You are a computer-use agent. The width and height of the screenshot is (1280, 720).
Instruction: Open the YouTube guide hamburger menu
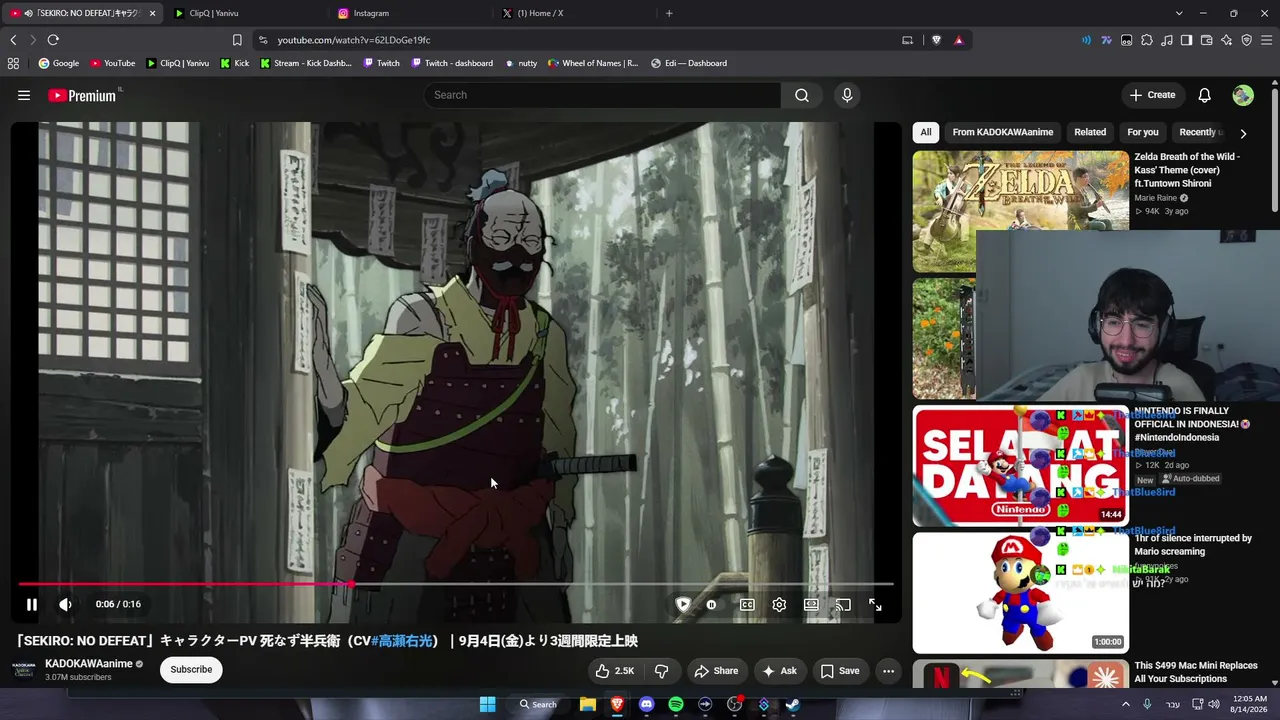24,95
